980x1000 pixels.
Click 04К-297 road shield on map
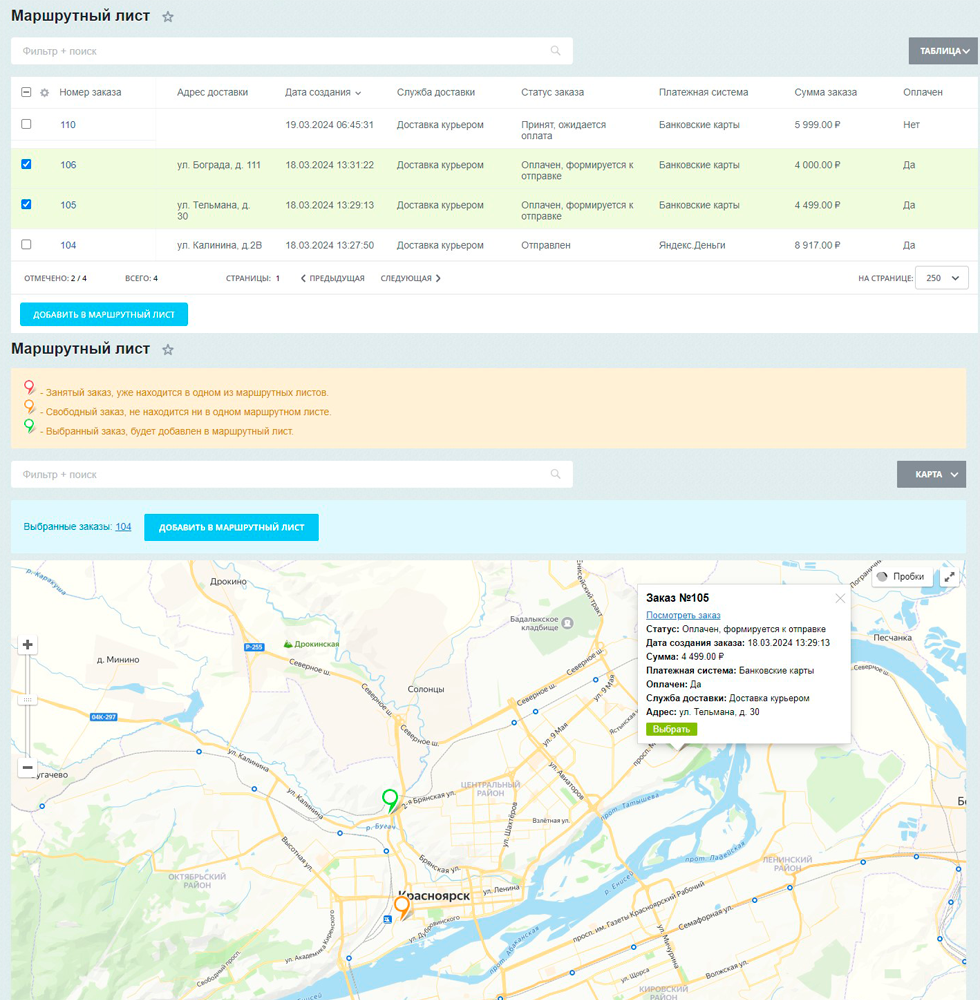click(x=103, y=717)
